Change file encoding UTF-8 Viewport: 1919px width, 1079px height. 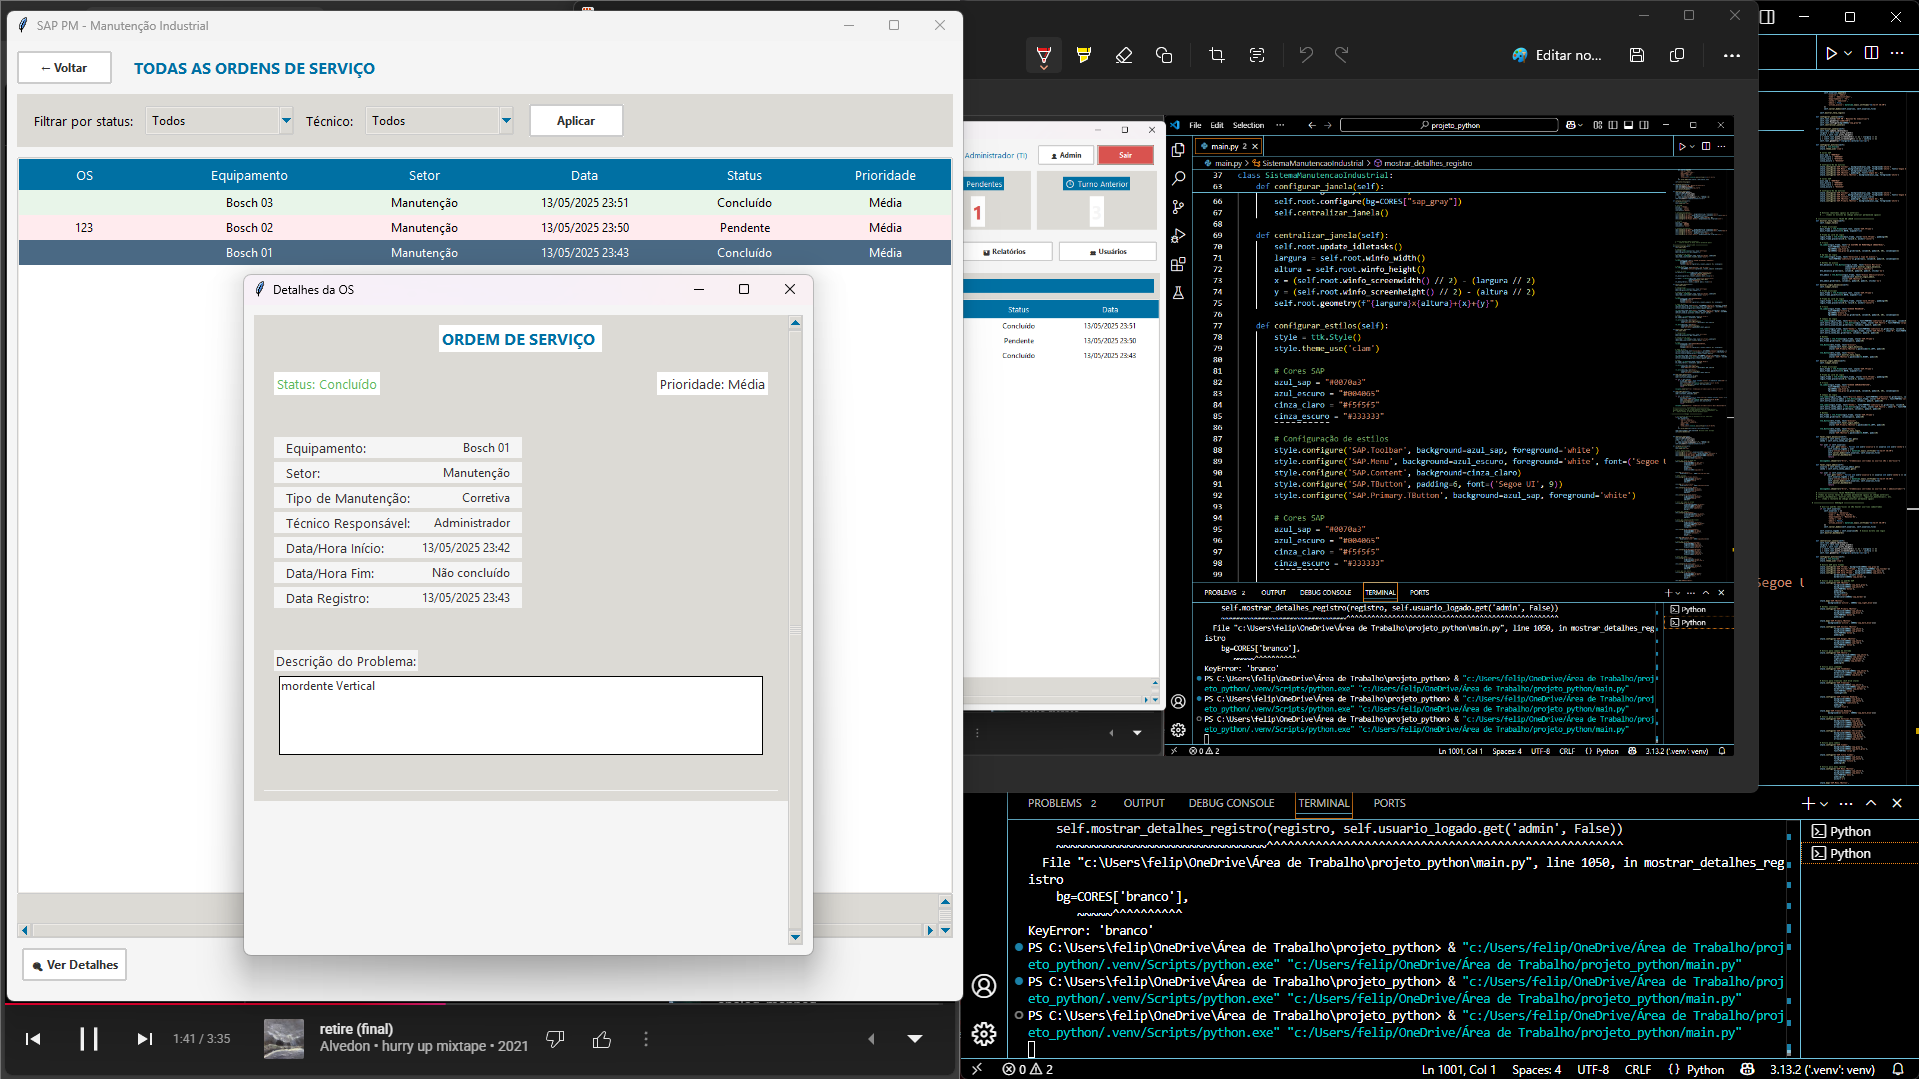(1593, 1069)
